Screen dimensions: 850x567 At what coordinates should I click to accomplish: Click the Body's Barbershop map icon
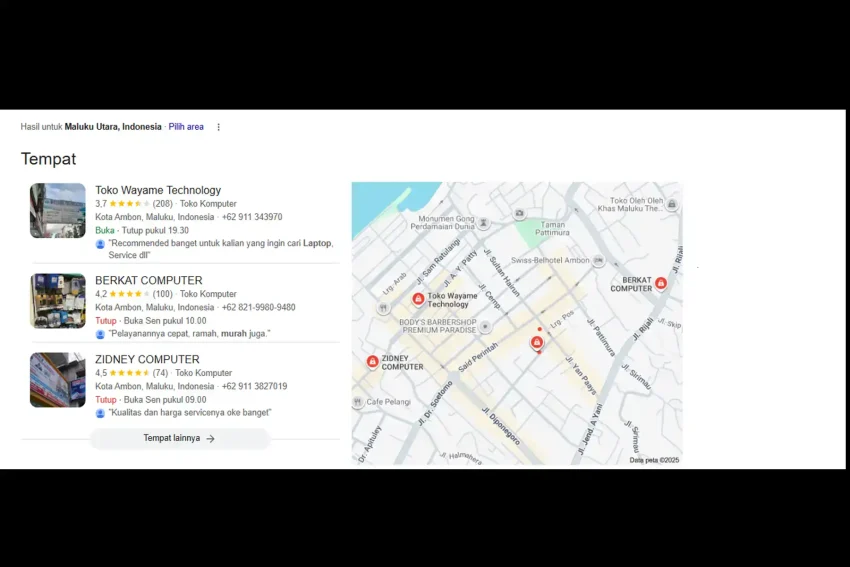pos(485,327)
